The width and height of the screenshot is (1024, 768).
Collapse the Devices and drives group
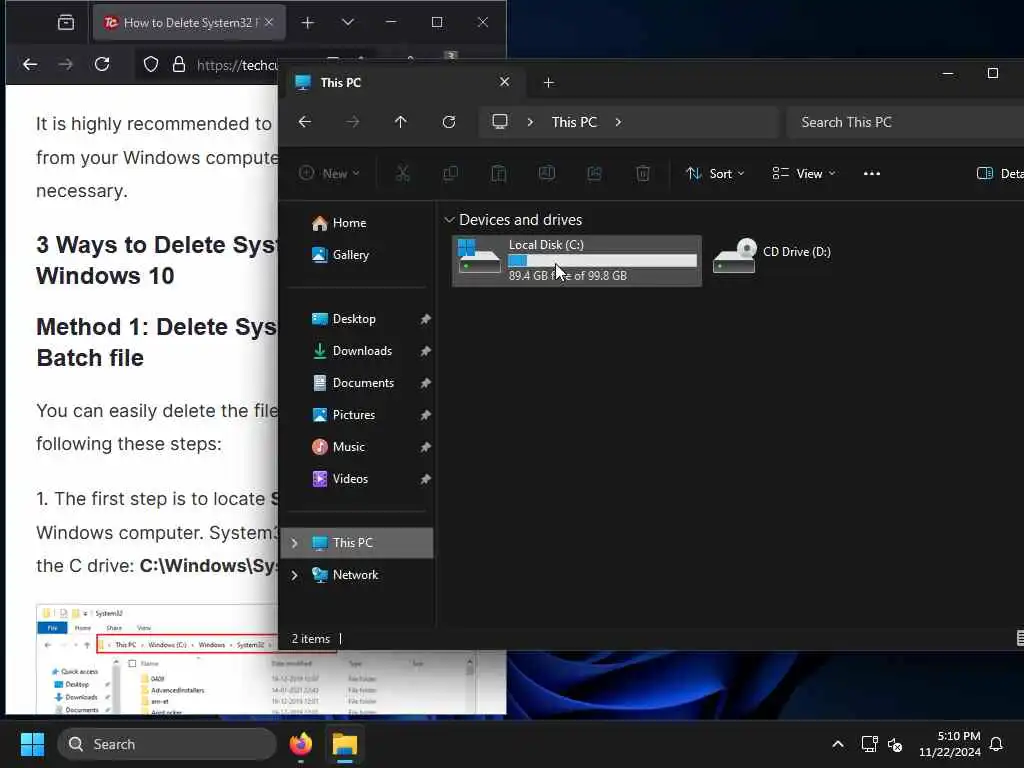pyautogui.click(x=449, y=220)
